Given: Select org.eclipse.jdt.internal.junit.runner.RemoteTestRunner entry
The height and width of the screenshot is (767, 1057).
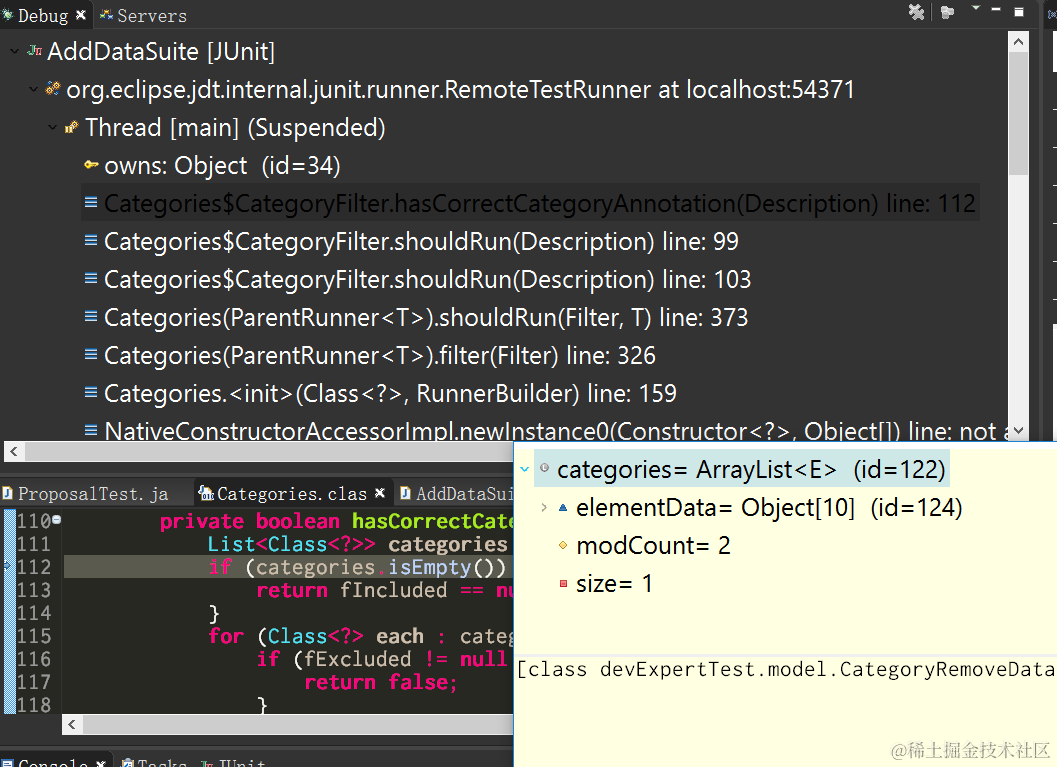Looking at the screenshot, I should click(460, 89).
